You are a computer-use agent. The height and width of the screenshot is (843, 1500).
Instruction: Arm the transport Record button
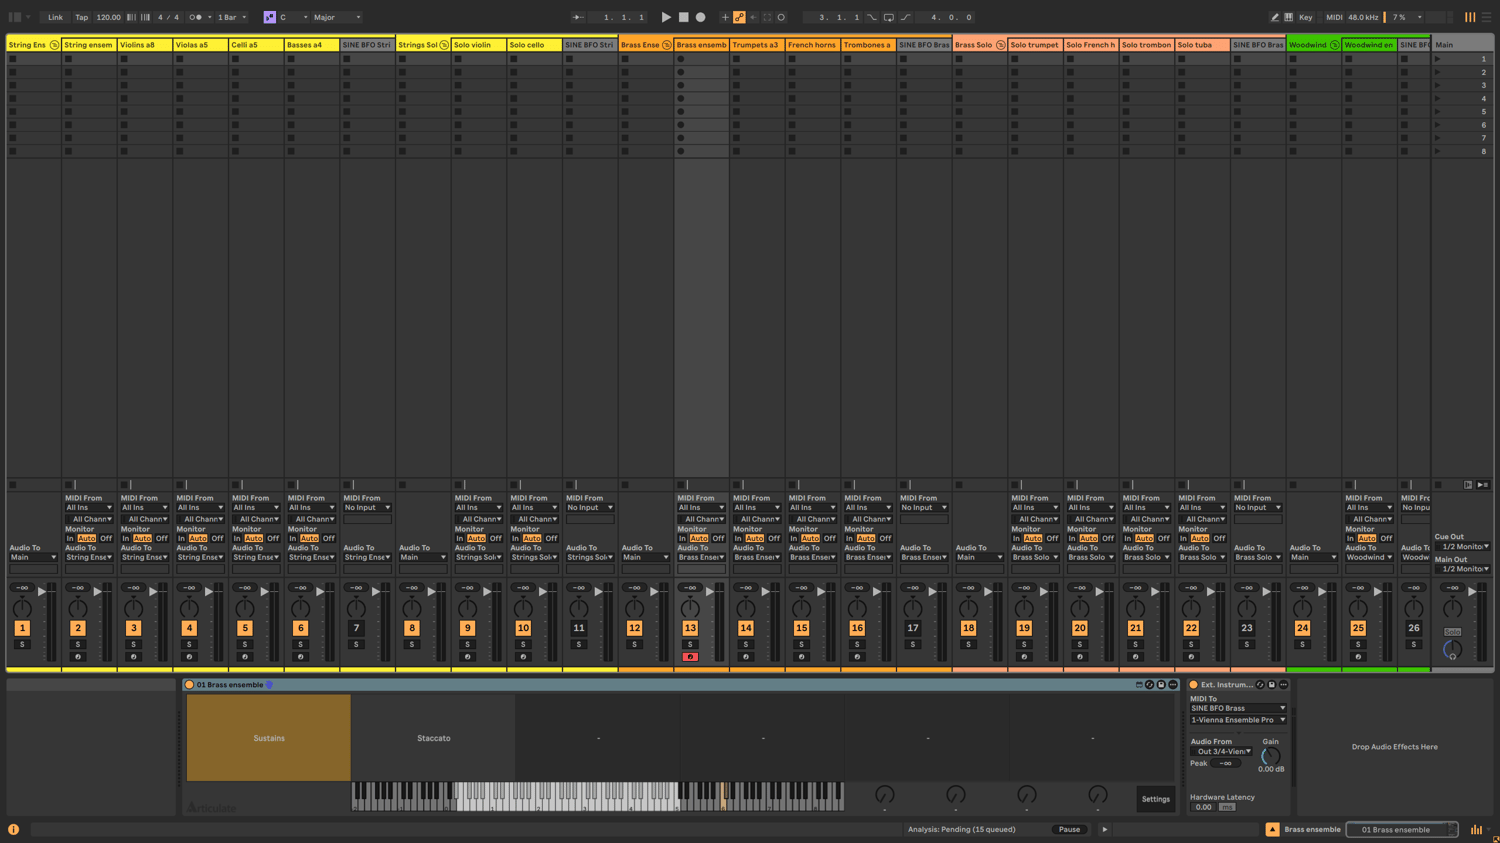tap(700, 17)
